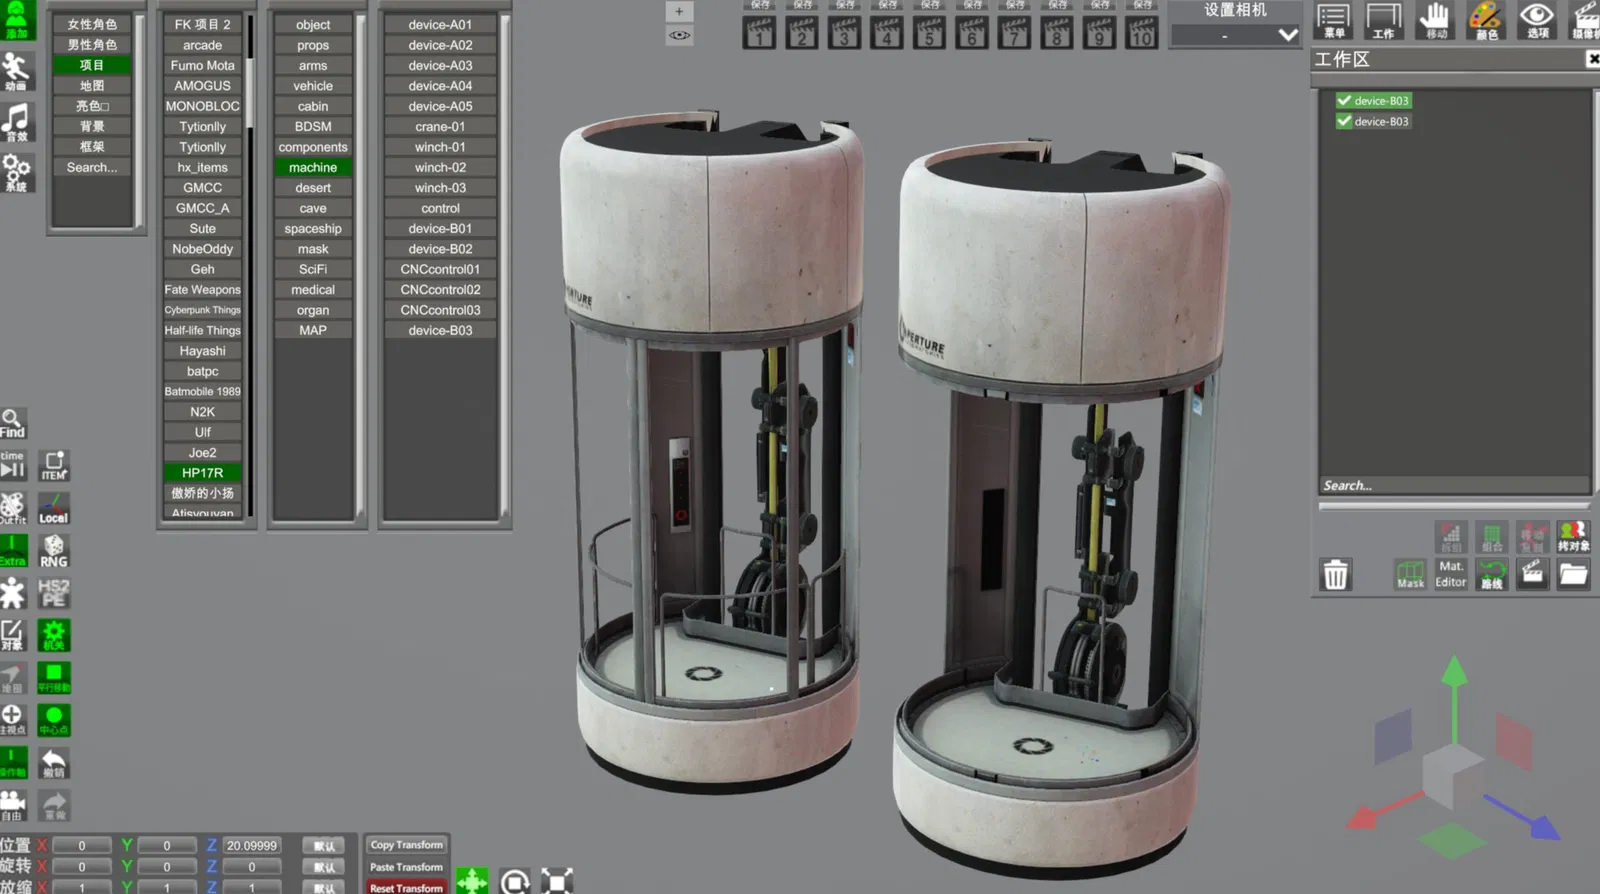Select HP17R from the mod list

(203, 472)
